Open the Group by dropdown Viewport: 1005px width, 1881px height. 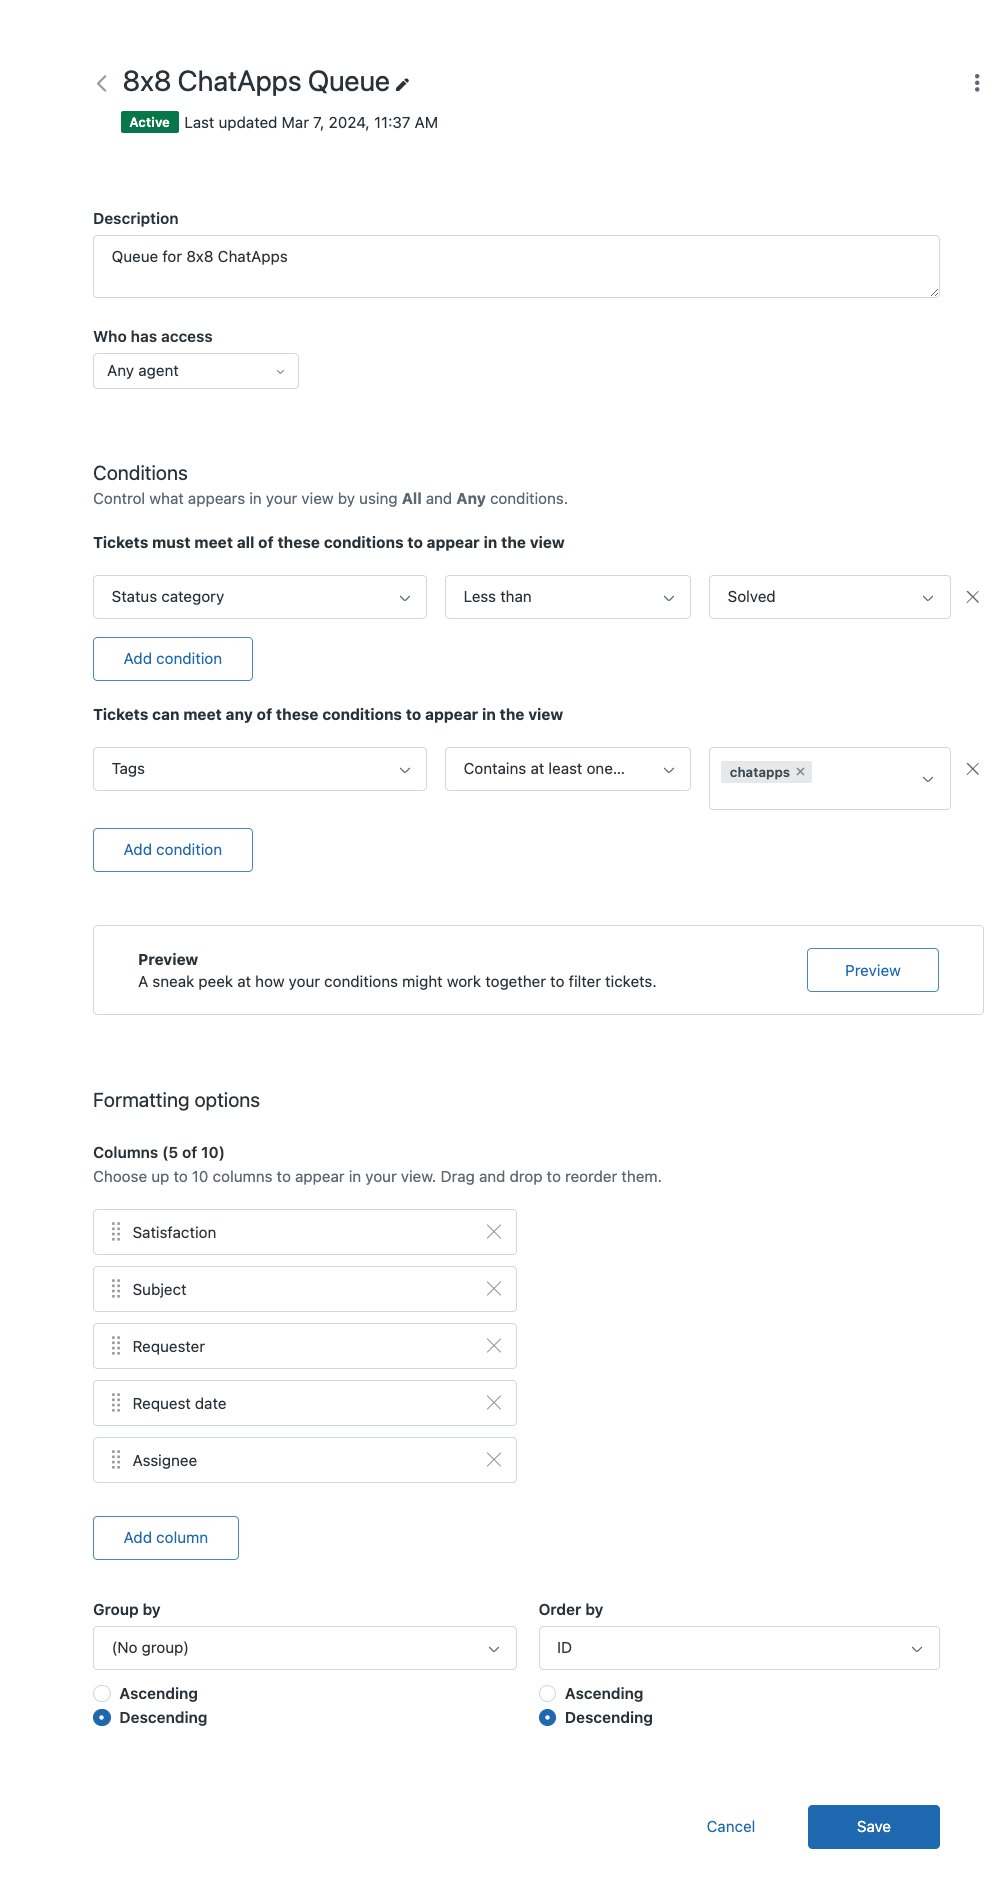(304, 1648)
